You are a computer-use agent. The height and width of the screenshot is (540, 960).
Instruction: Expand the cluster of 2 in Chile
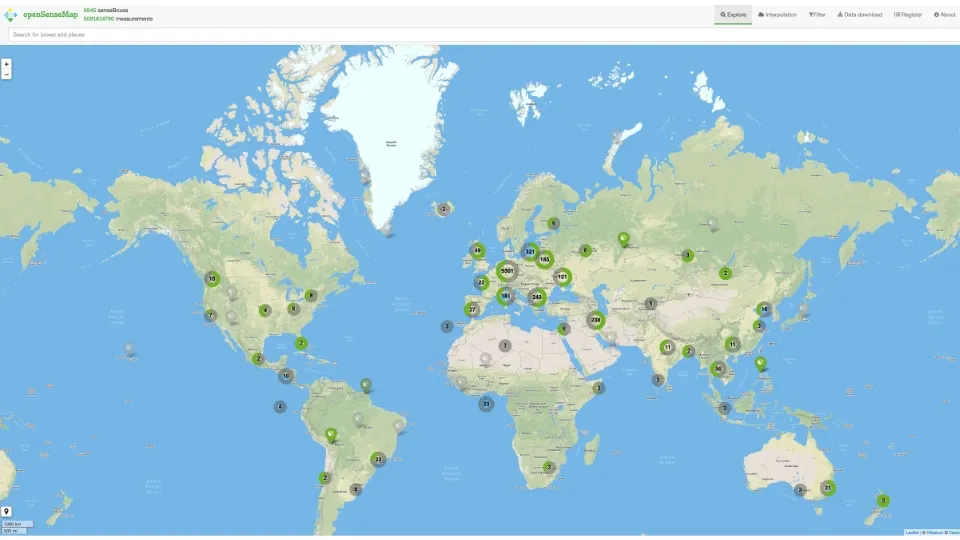(325, 478)
